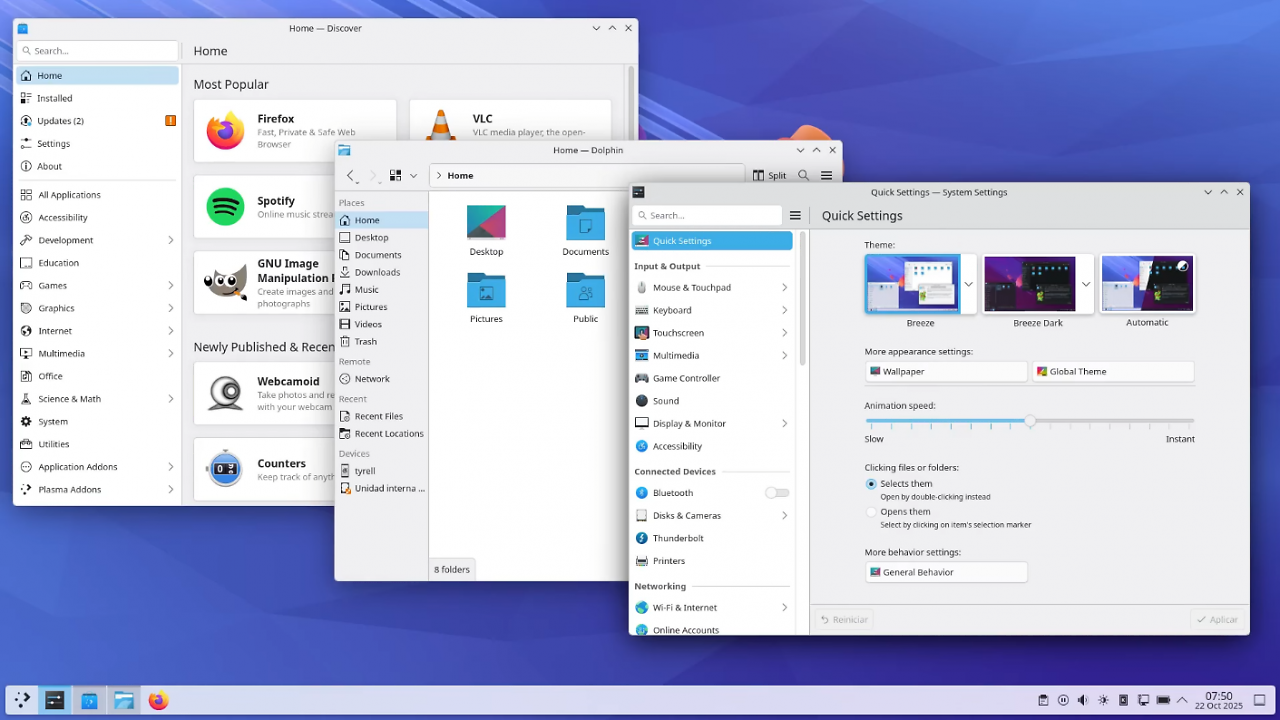Select Quick Settings in System Settings sidebar
The width and height of the screenshot is (1280, 720).
[712, 241]
